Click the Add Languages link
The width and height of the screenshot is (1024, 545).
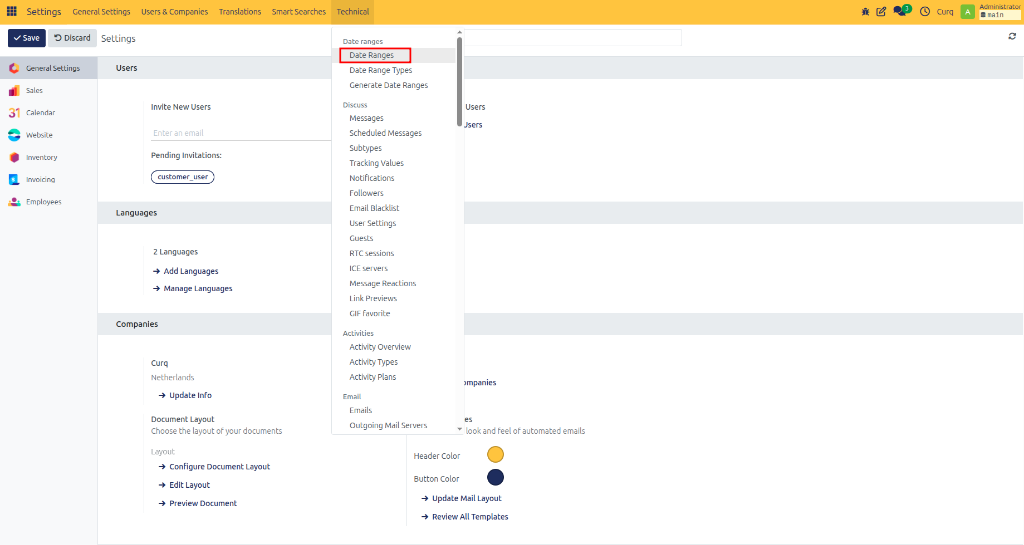click(x=191, y=272)
